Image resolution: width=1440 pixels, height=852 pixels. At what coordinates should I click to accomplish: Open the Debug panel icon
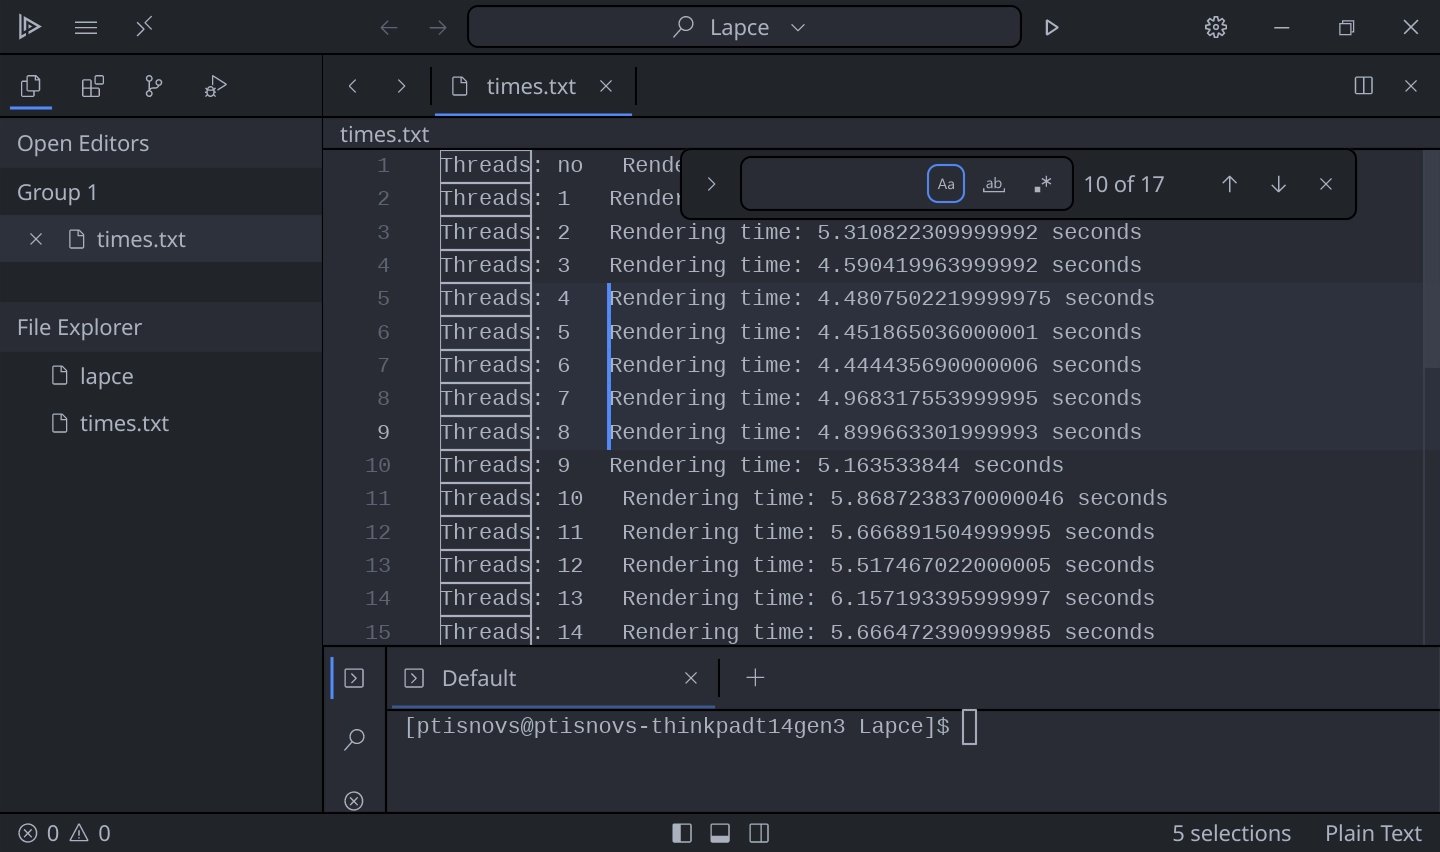(x=215, y=87)
